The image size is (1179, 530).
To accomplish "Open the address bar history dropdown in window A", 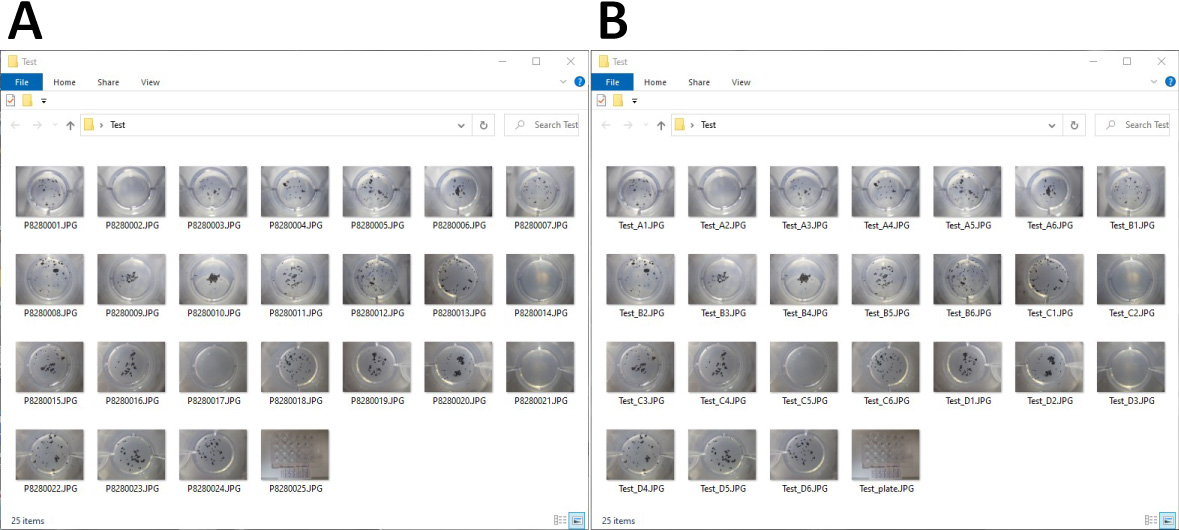I will (x=462, y=126).
